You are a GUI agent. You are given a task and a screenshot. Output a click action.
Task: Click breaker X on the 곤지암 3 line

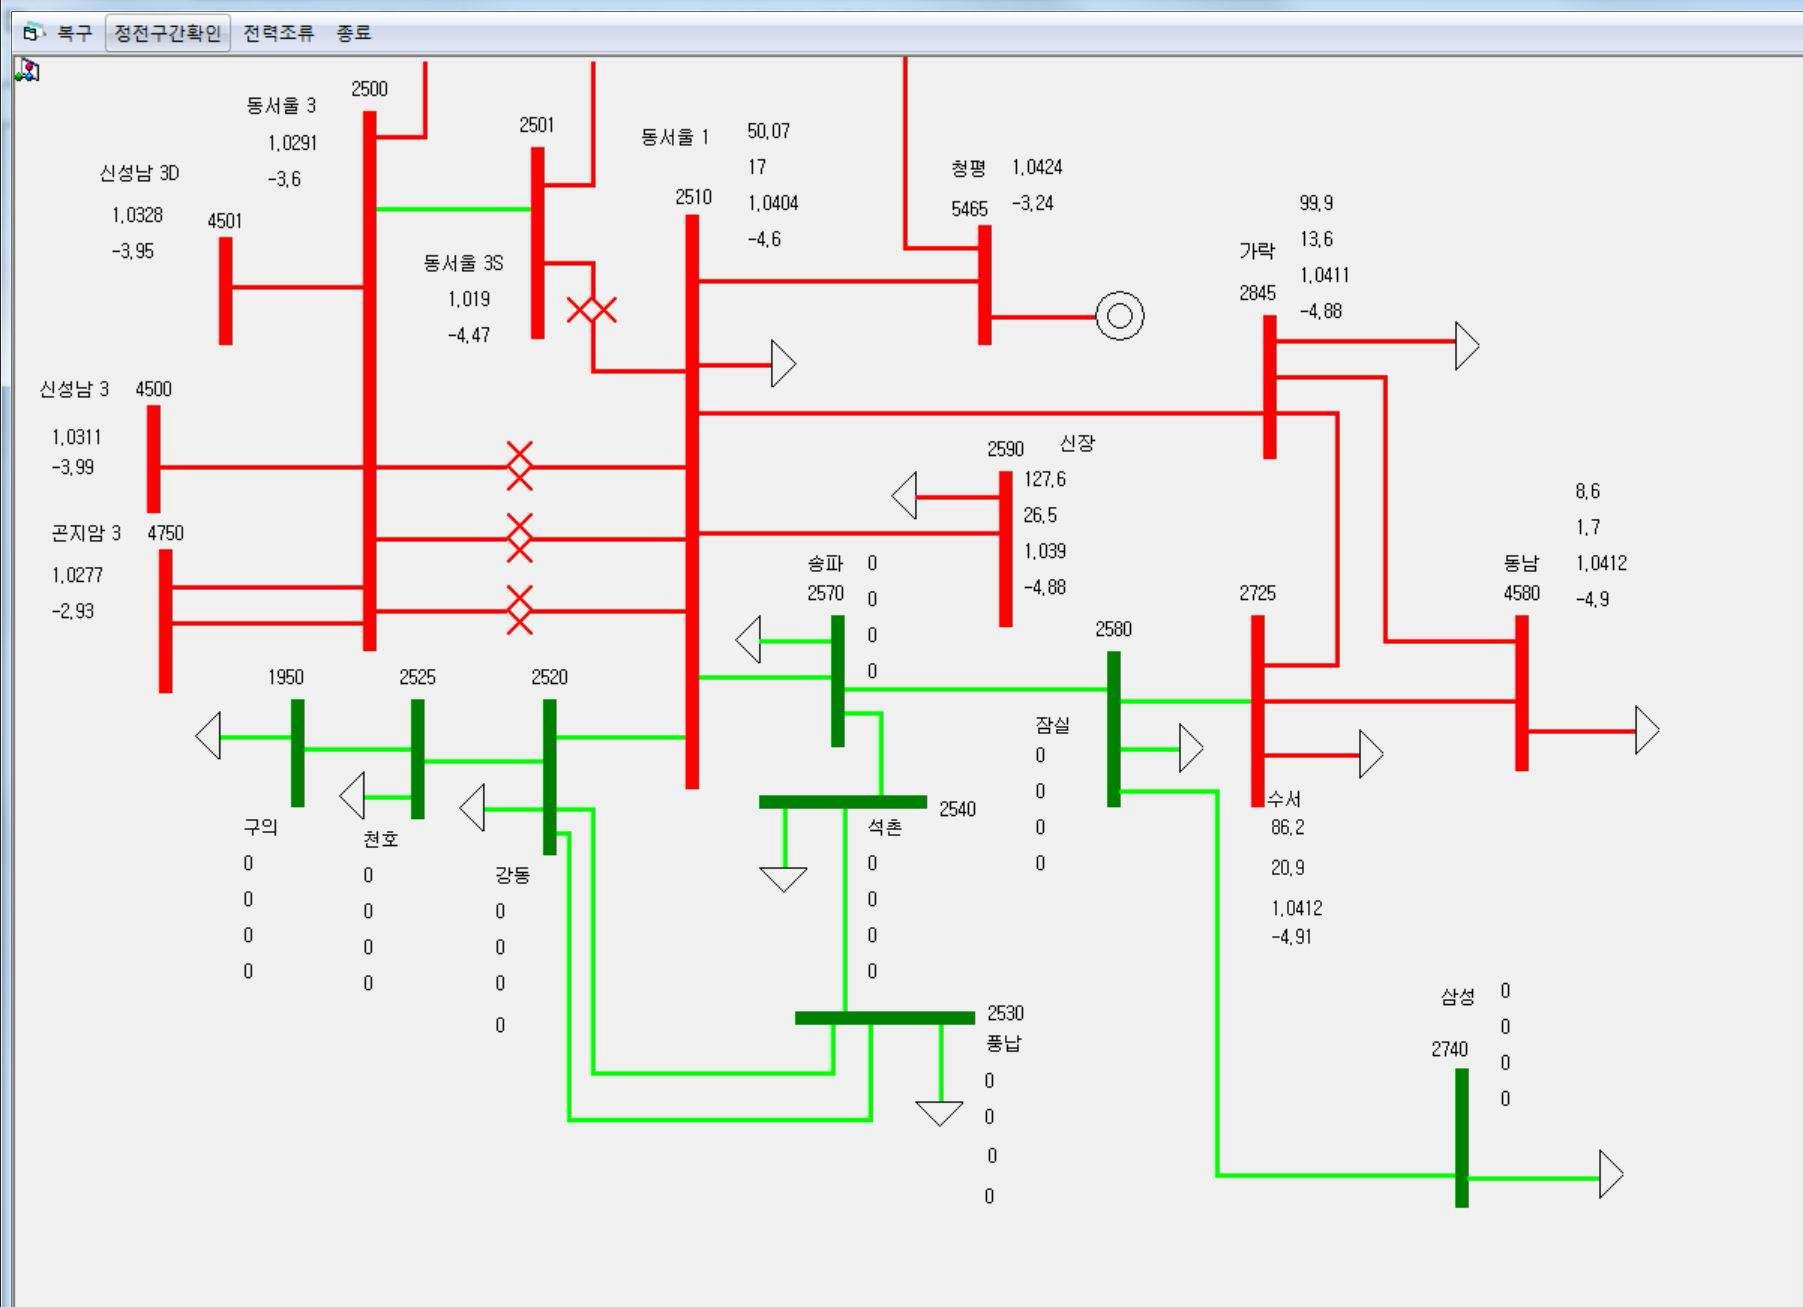pos(519,610)
